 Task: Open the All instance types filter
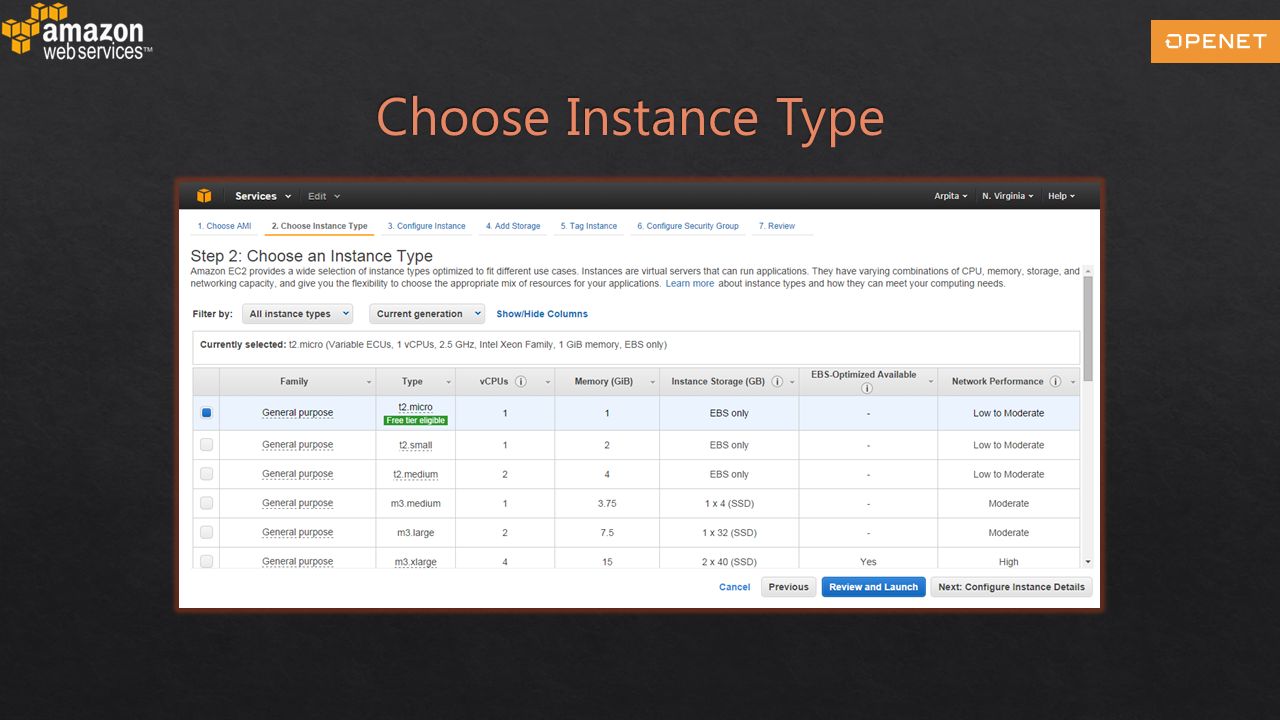(298, 313)
